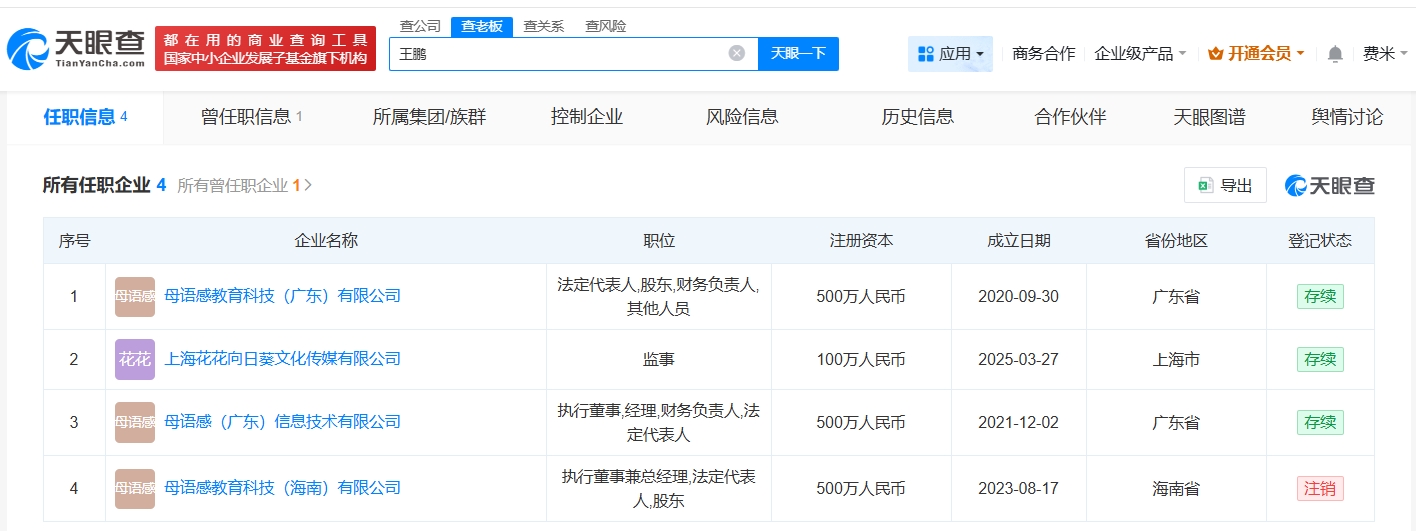Click the 母语感教育科技（海南） company logo icon

pyautogui.click(x=135, y=489)
